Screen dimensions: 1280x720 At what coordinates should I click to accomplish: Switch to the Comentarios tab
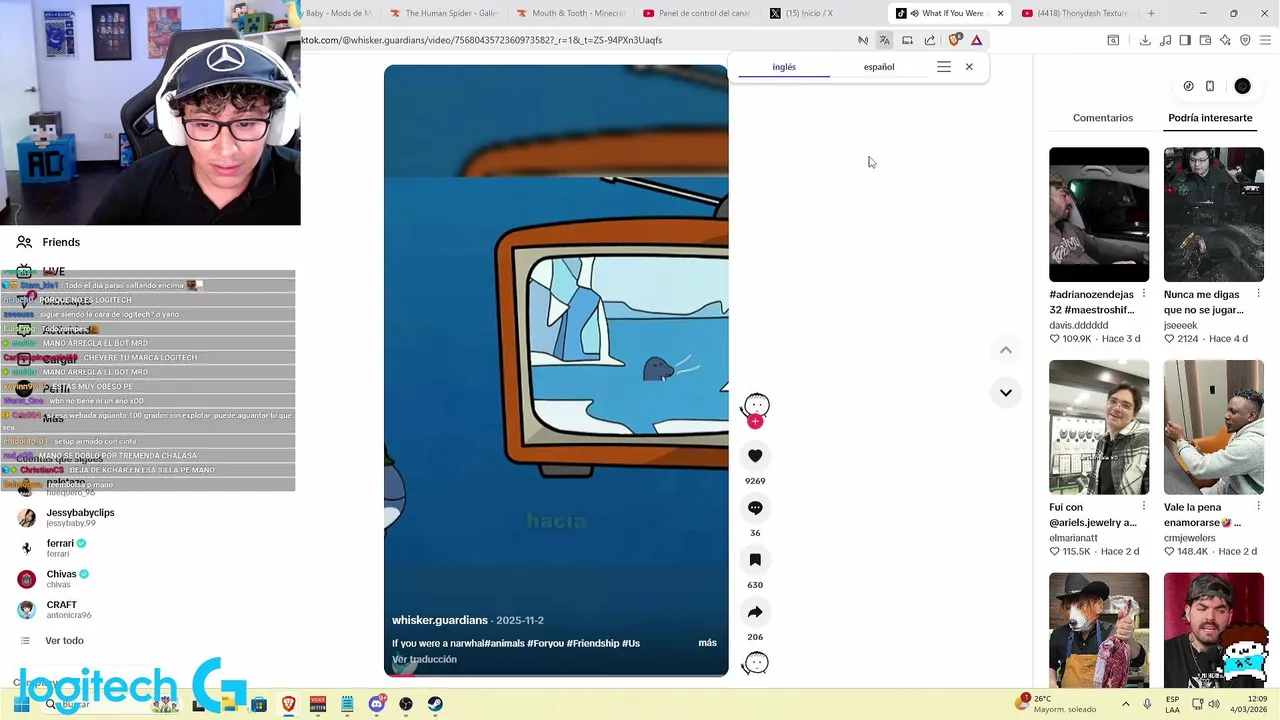[x=1103, y=118]
